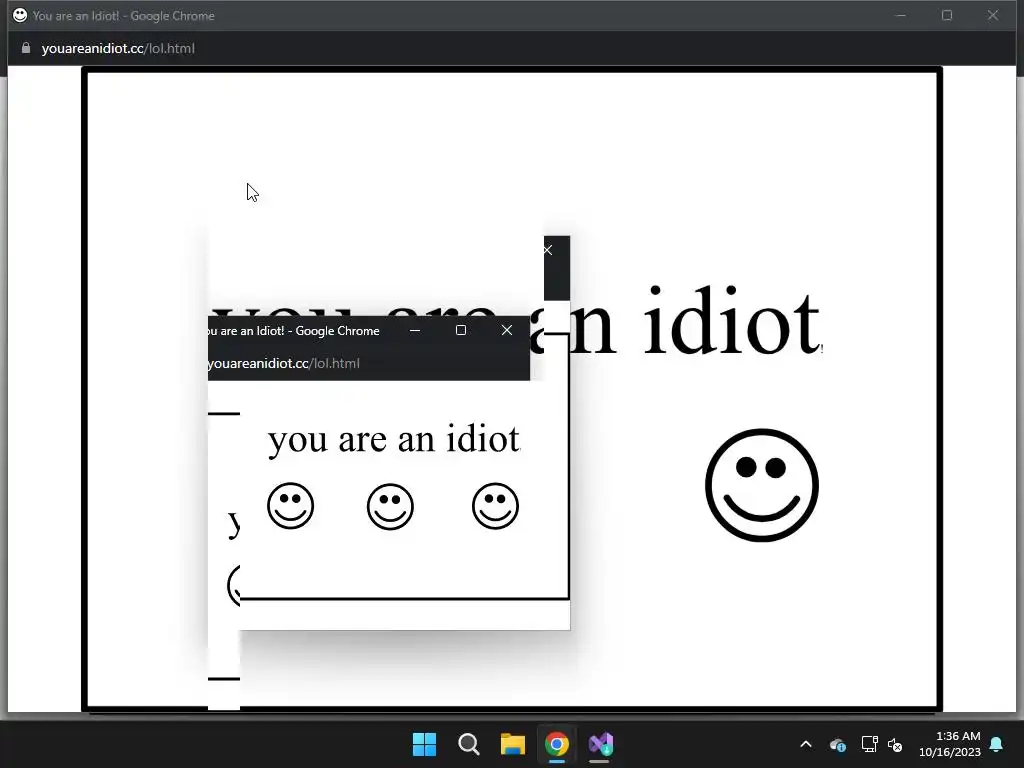Minimize the large background Chrome window
The width and height of the screenshot is (1024, 768).
point(901,15)
